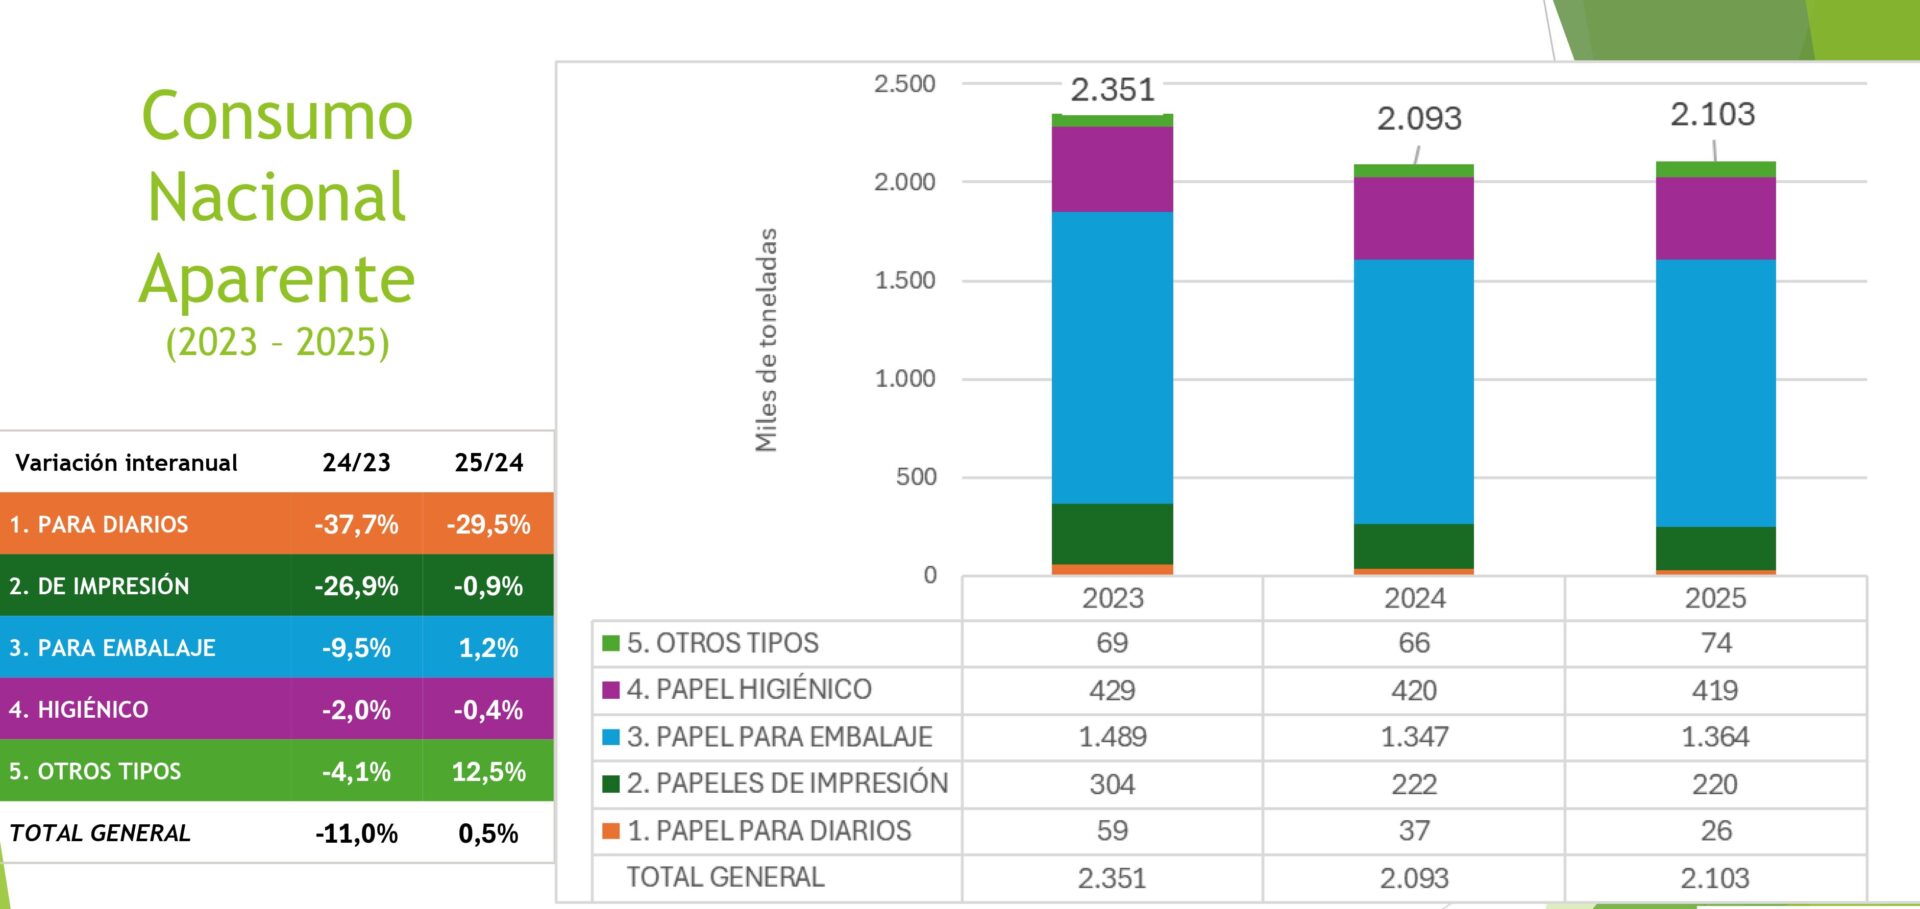Click the 12,5% variation cell
The height and width of the screenshot is (909, 1920).
(488, 772)
